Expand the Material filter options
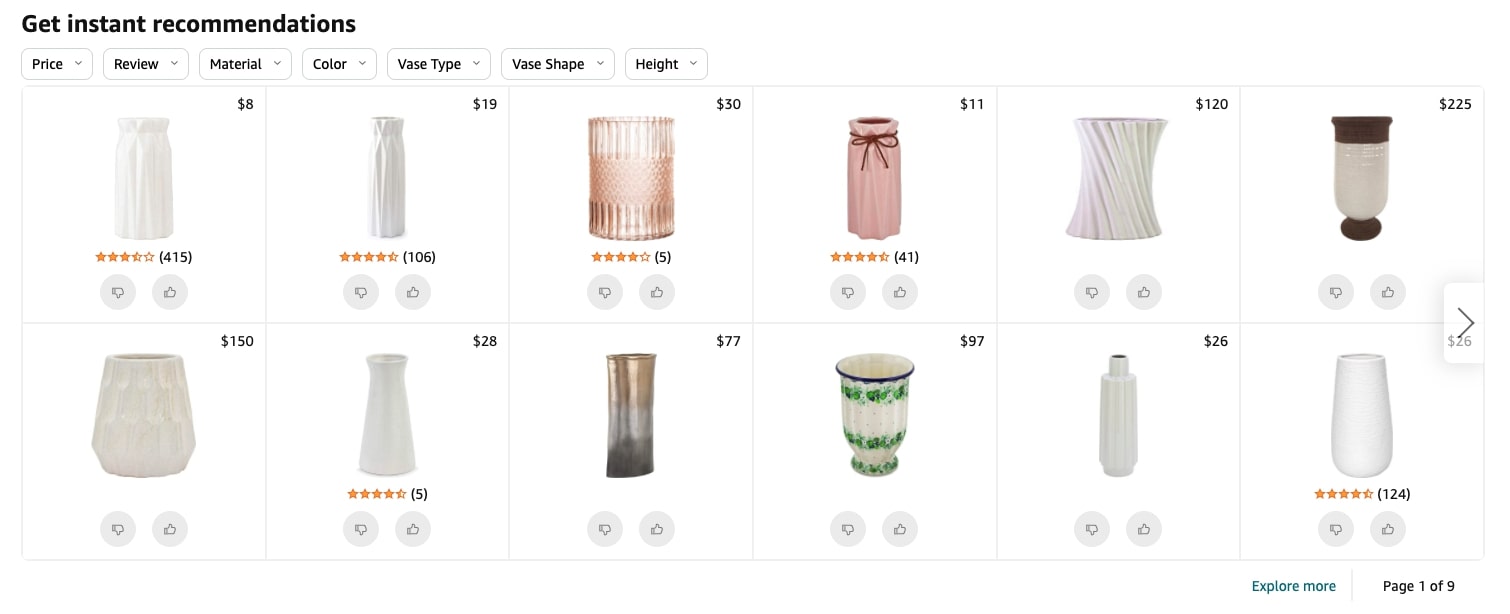This screenshot has width=1510, height=614. click(x=245, y=64)
